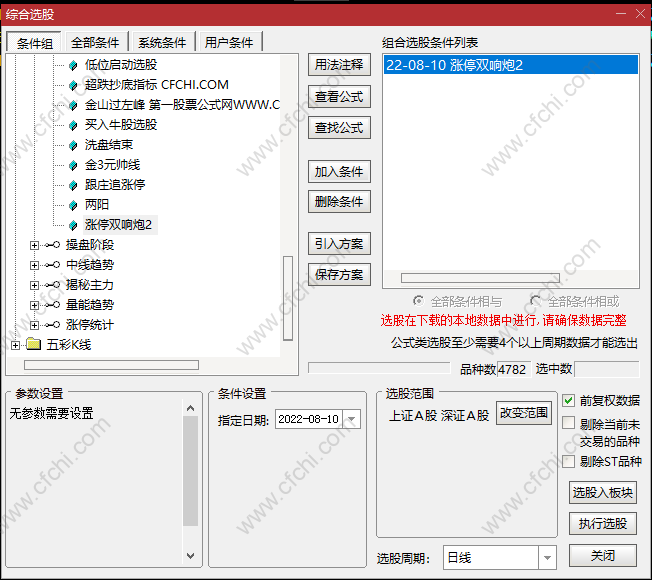Click the 执行选股 button
Viewport: 652px width, 580px height.
(603, 523)
